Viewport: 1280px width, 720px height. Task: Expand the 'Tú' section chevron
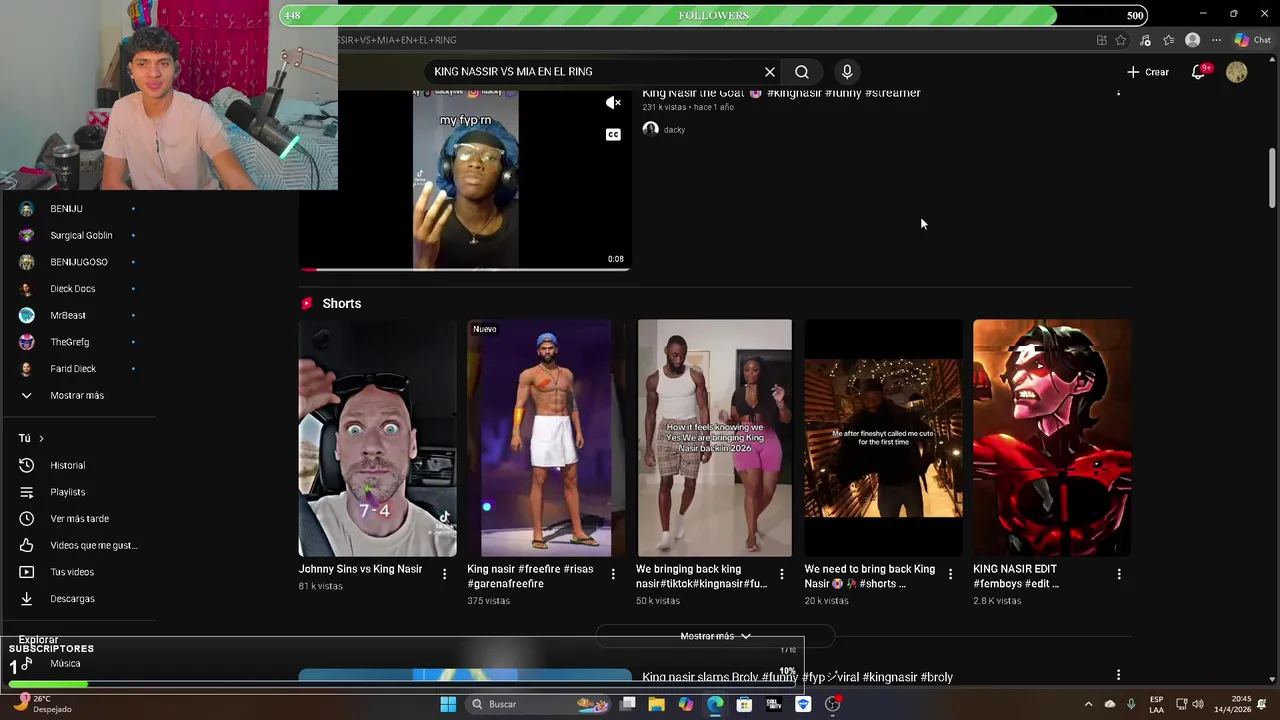pos(41,438)
